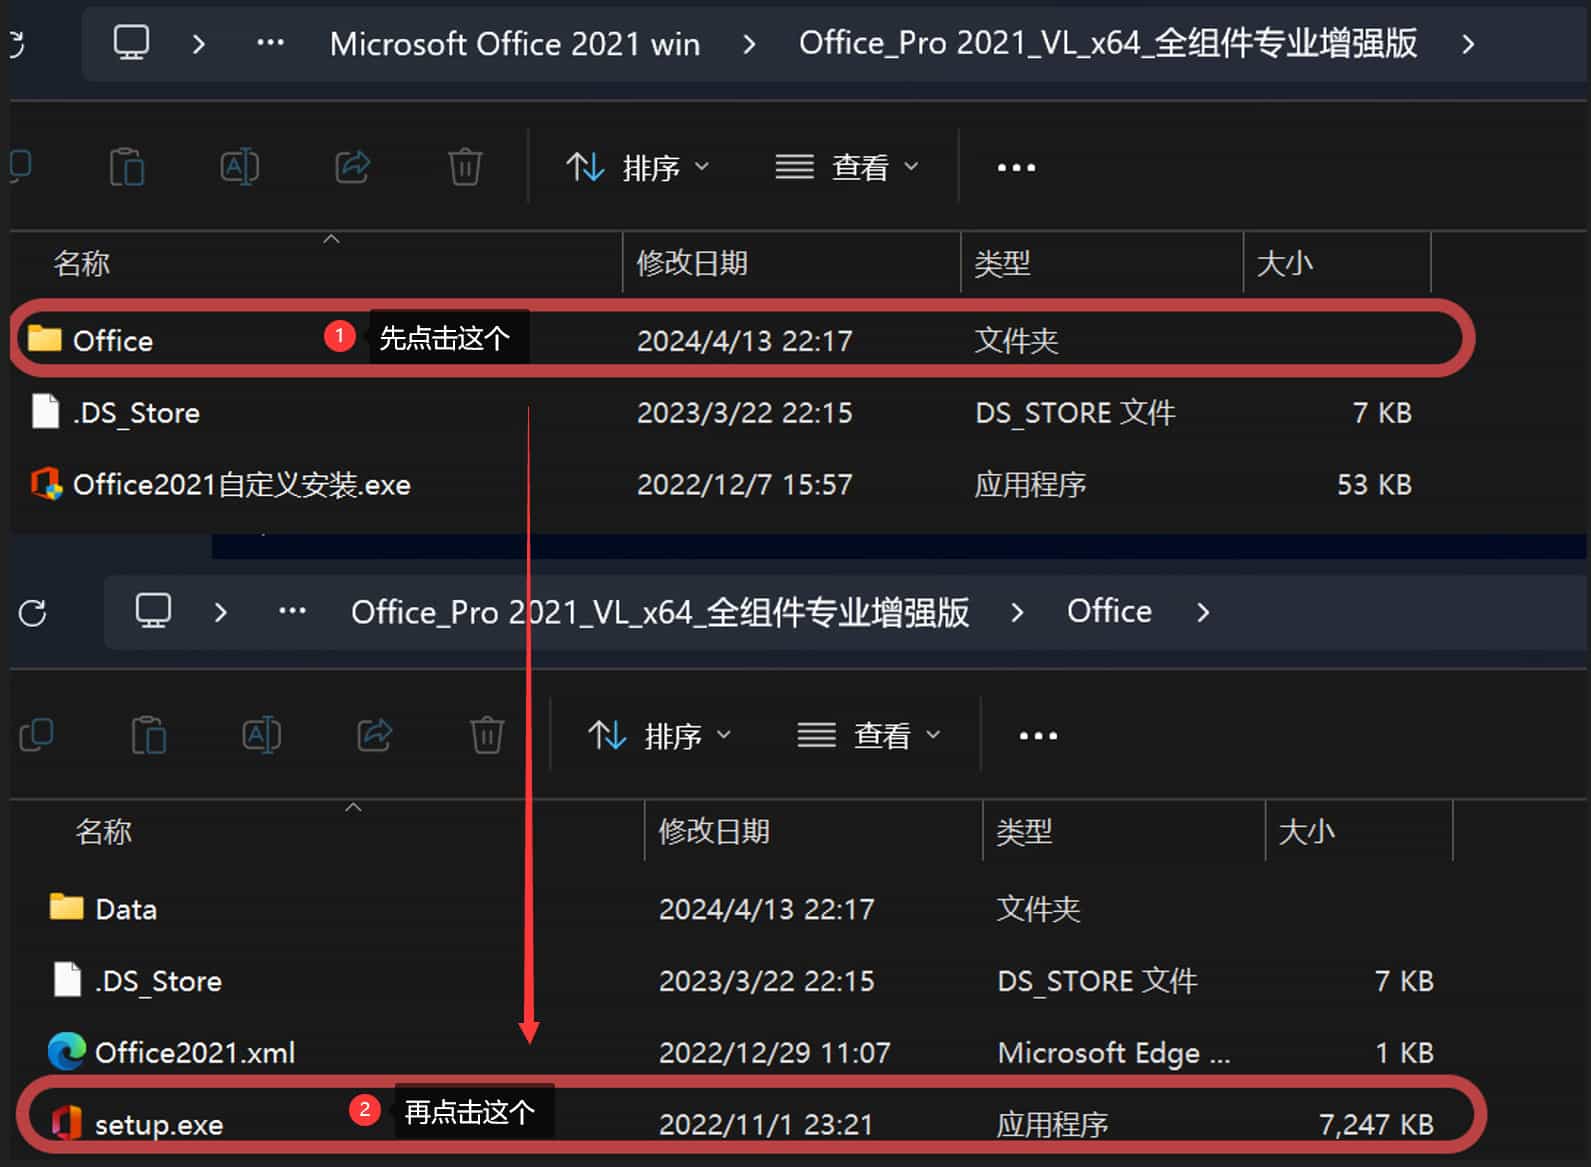Image resolution: width=1591 pixels, height=1167 pixels.
Task: Click the Share icon in the upper window toolbar
Action: [352, 166]
